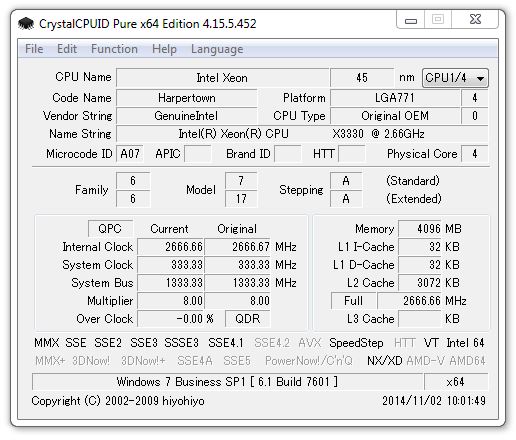Click the L1 I-Cache value 32

click(x=420, y=247)
